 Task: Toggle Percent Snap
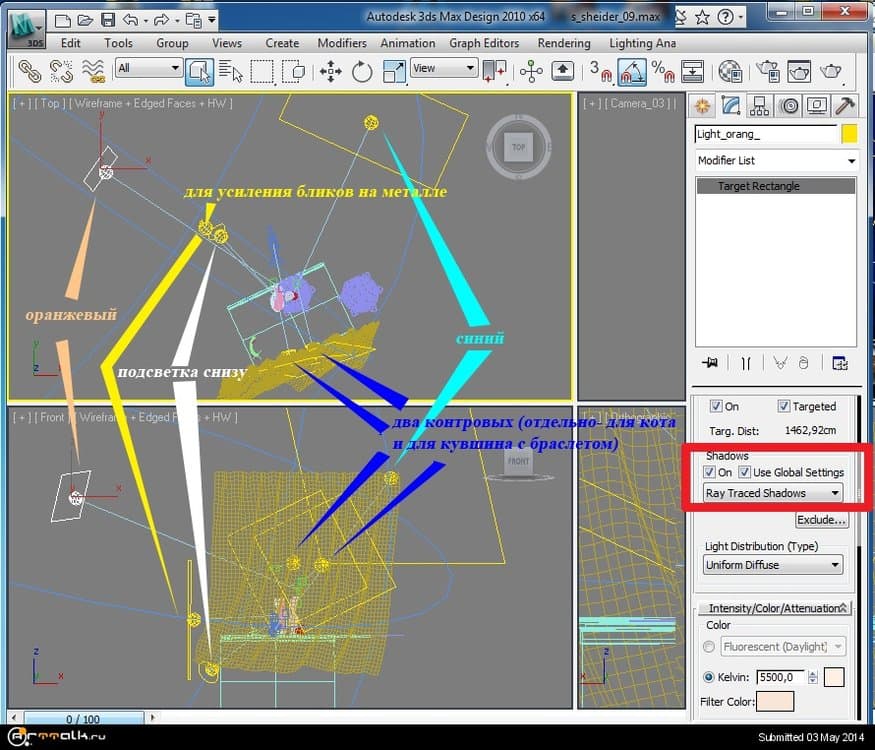pyautogui.click(x=663, y=71)
